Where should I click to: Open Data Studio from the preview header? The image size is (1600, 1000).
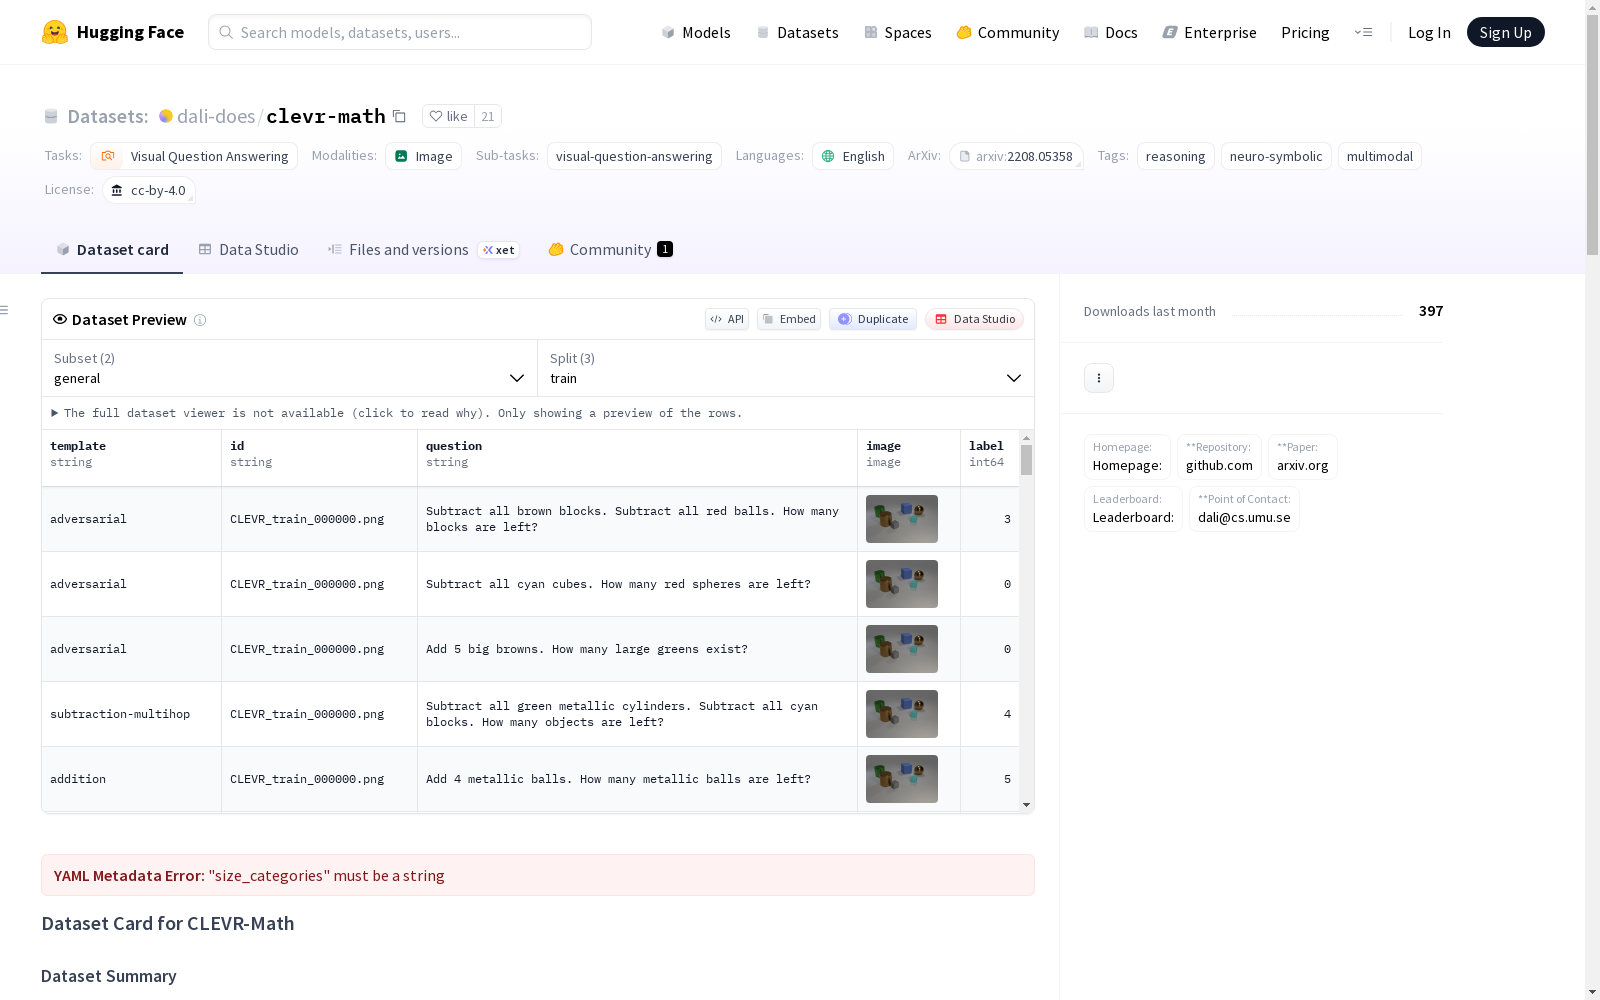pos(975,319)
